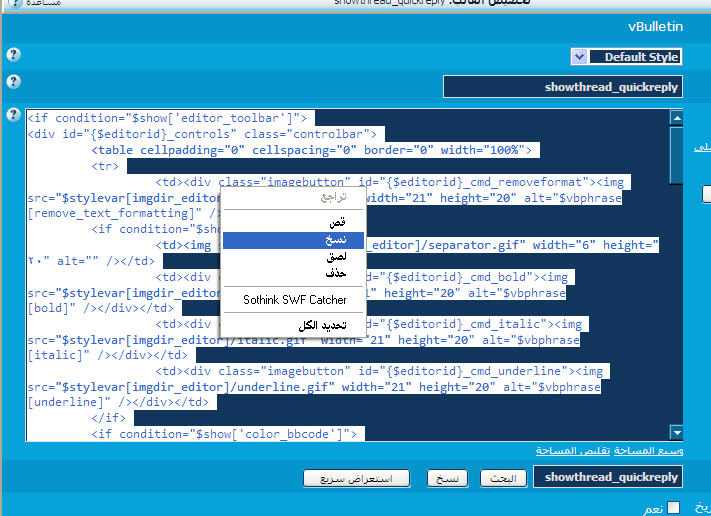The image size is (711, 516).
Task: Click the code editor's scroll-down arrow
Action: coord(676,433)
